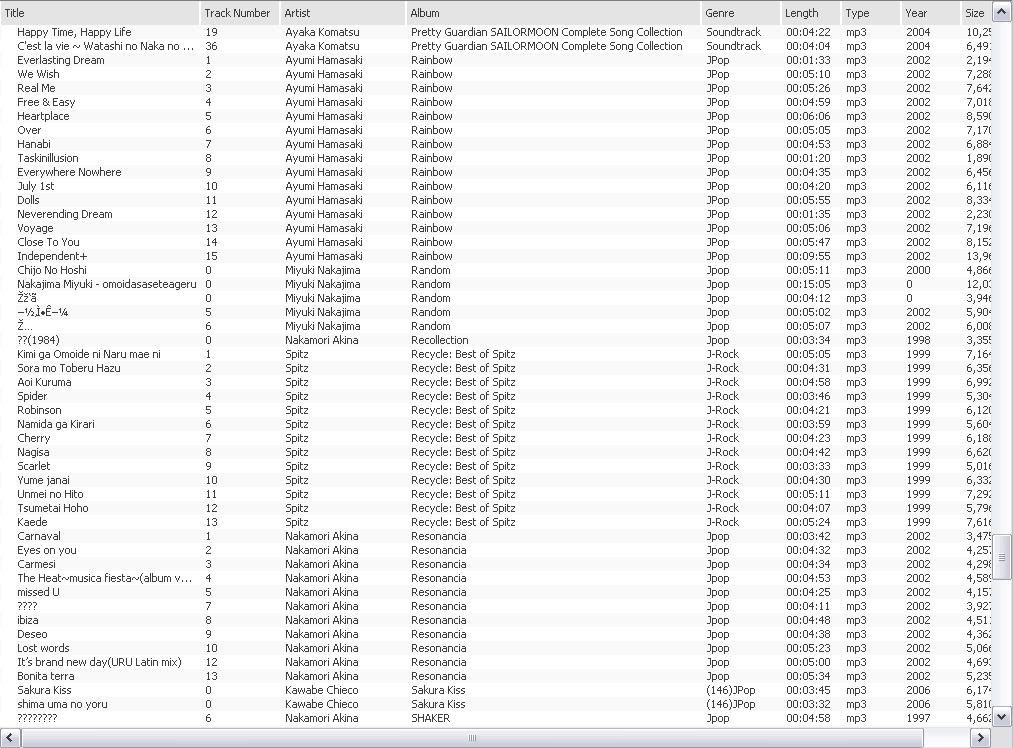Select the track 'ibiza'
This screenshot has height=748, width=1013.
click(27, 620)
